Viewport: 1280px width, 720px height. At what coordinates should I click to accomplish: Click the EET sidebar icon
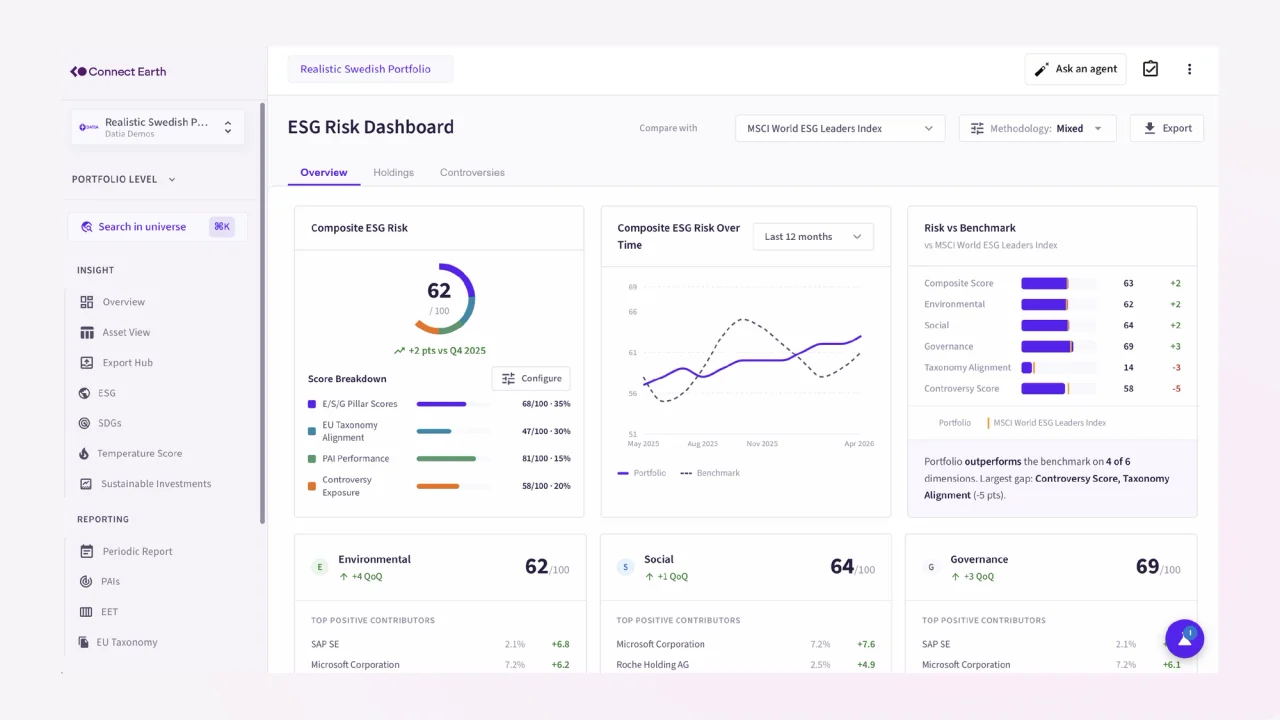click(x=86, y=612)
